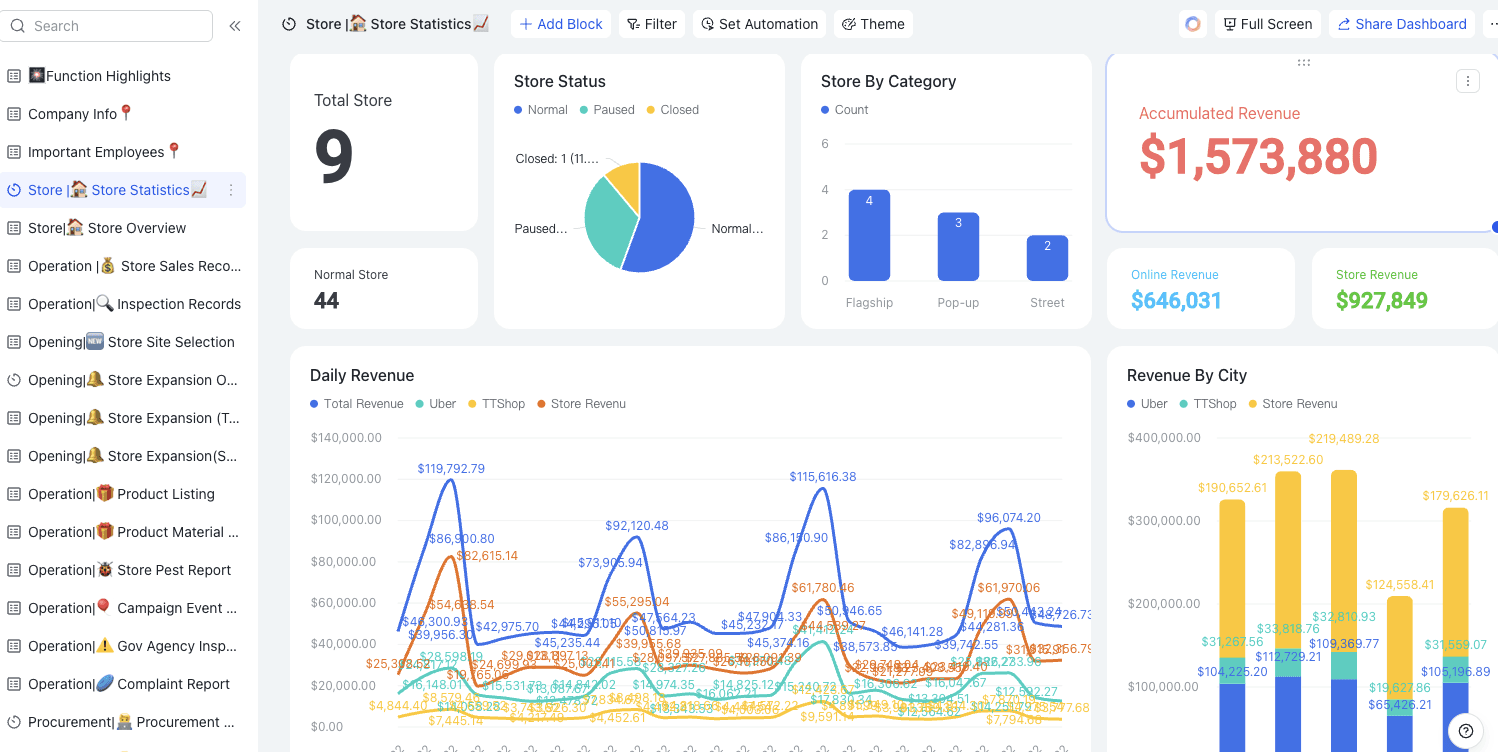Select Store Overview in sidebar
The image size is (1498, 752).
tap(123, 228)
